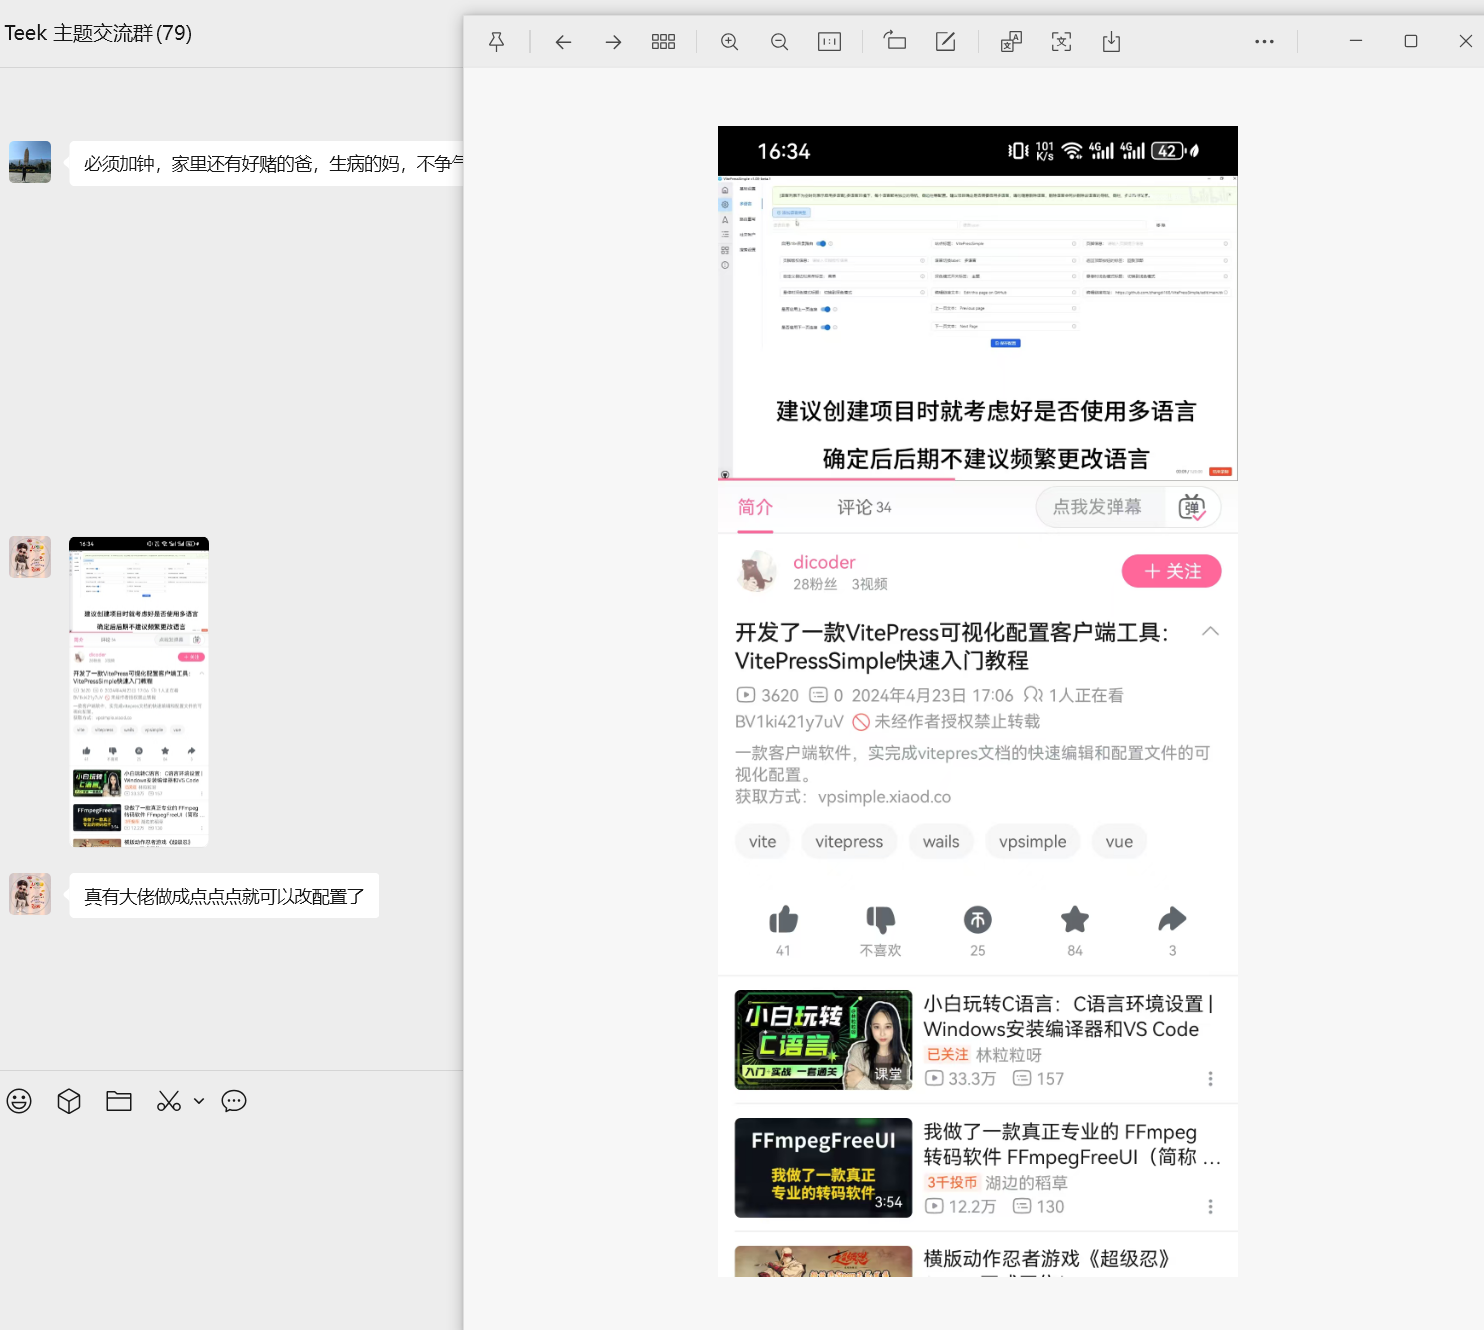Favorite video with star icon showing 84

coord(1075,919)
